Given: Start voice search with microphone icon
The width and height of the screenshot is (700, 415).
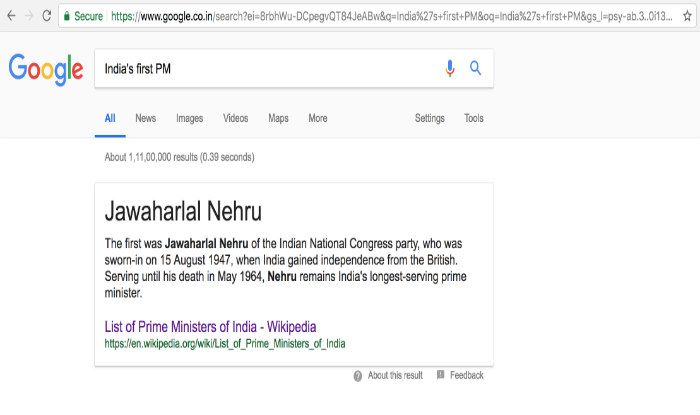Looking at the screenshot, I should (x=450, y=68).
